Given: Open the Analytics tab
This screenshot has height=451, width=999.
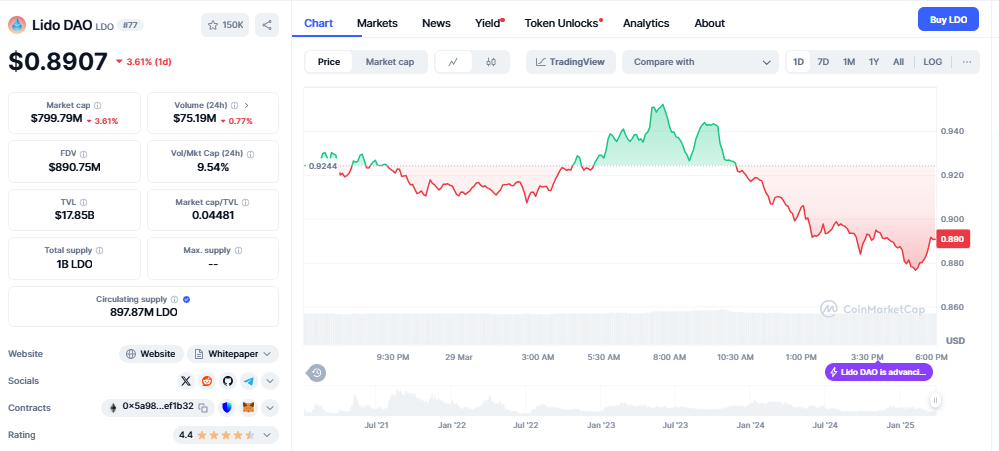Looking at the screenshot, I should [646, 23].
